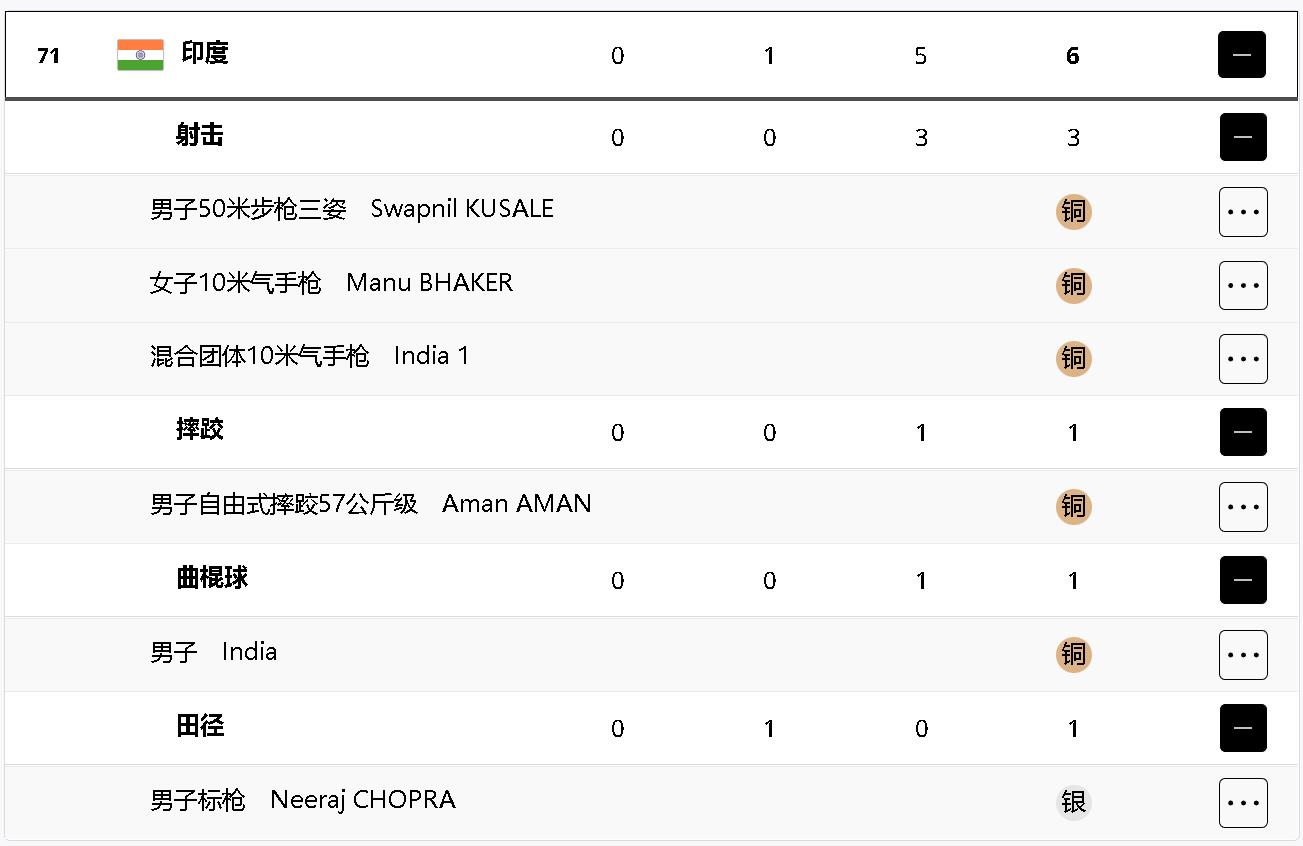This screenshot has width=1303, height=846.
Task: Click Manu BHAKER's bronze medal badge
Action: [x=1073, y=286]
